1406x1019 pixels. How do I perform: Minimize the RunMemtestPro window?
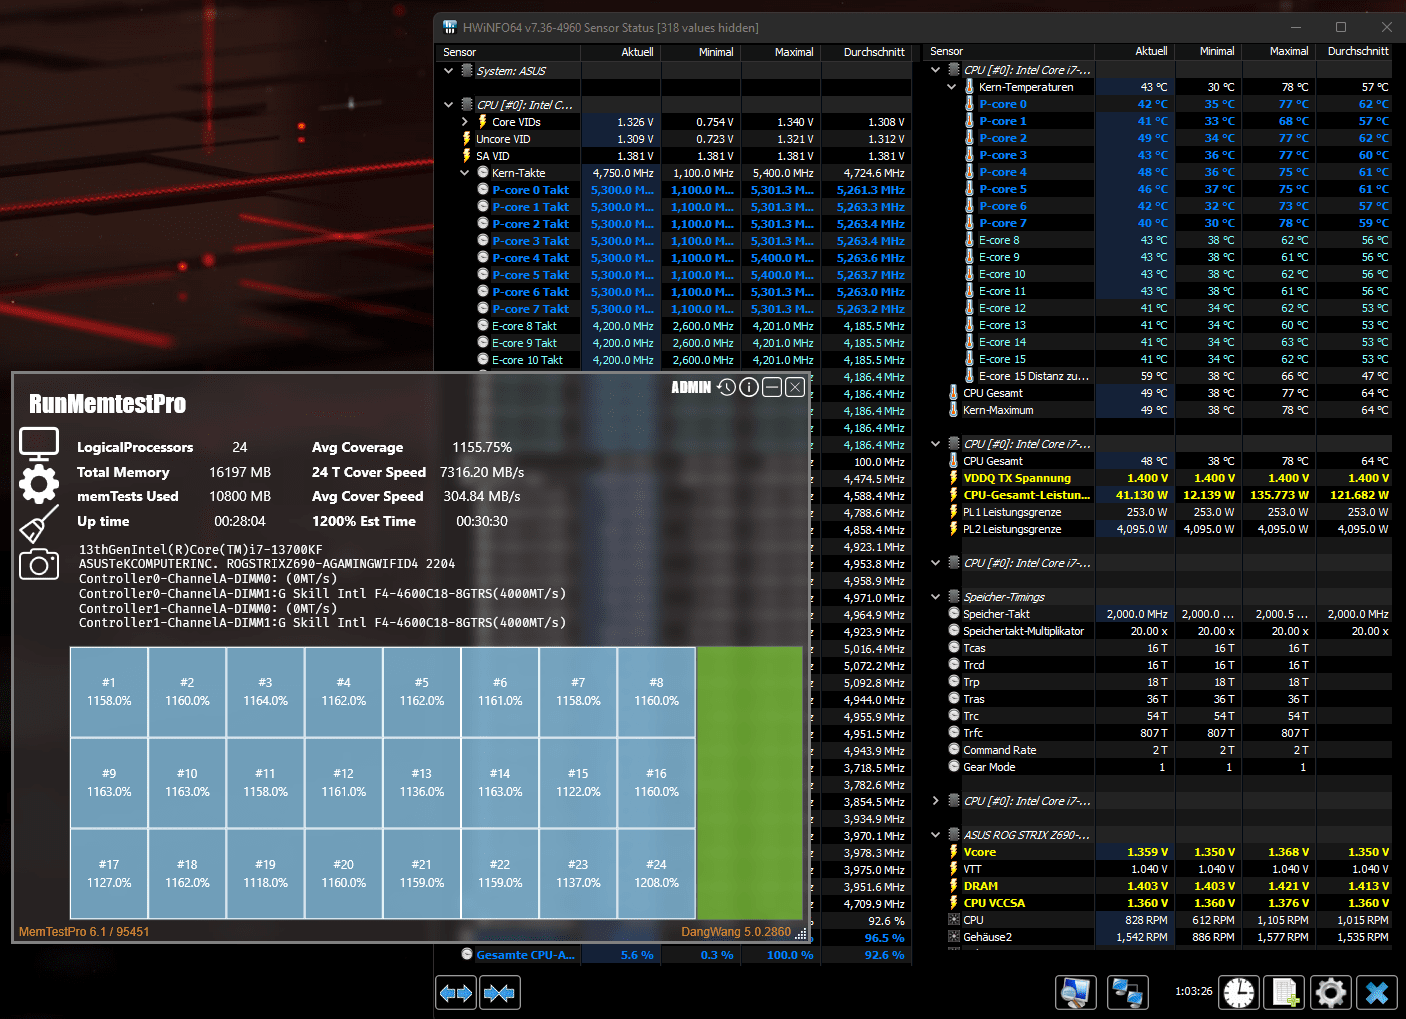tap(772, 387)
